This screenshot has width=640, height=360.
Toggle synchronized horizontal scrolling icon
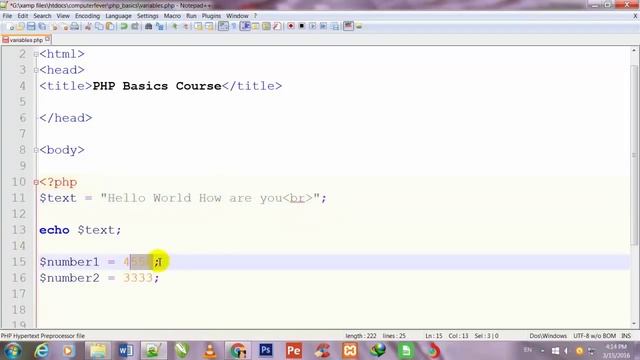click(209, 27)
